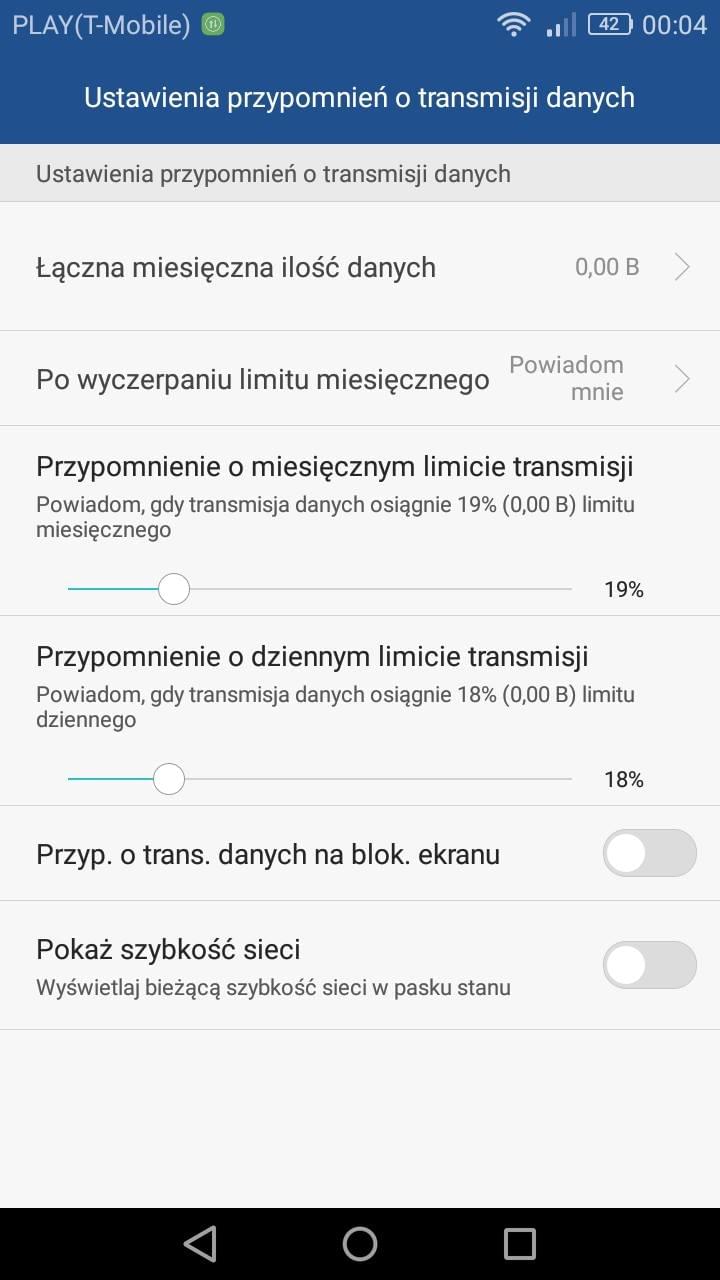Tap Przyp. o trans. danych na blok. ekranu label
The height and width of the screenshot is (1280, 720).
268,854
